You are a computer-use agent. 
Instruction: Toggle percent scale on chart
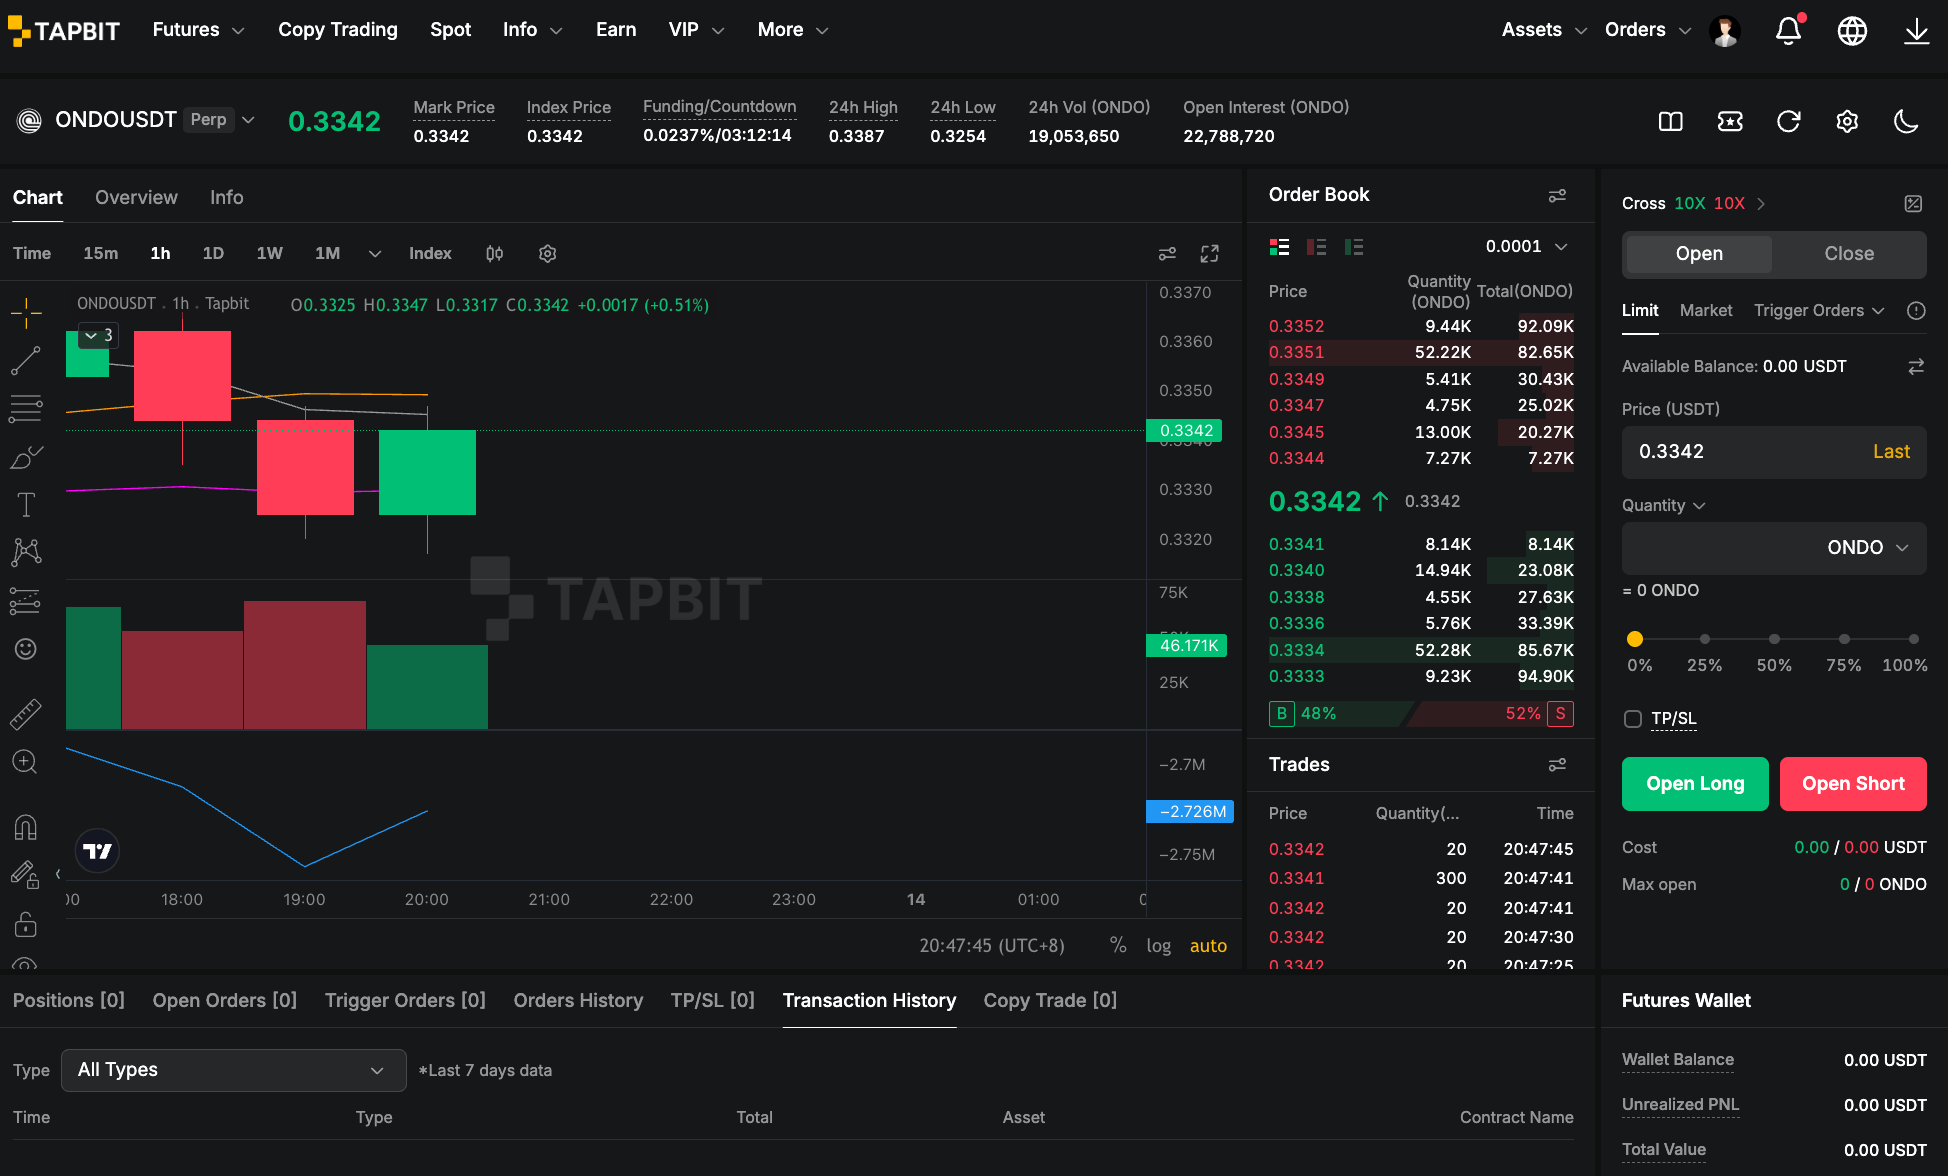pos(1118,945)
